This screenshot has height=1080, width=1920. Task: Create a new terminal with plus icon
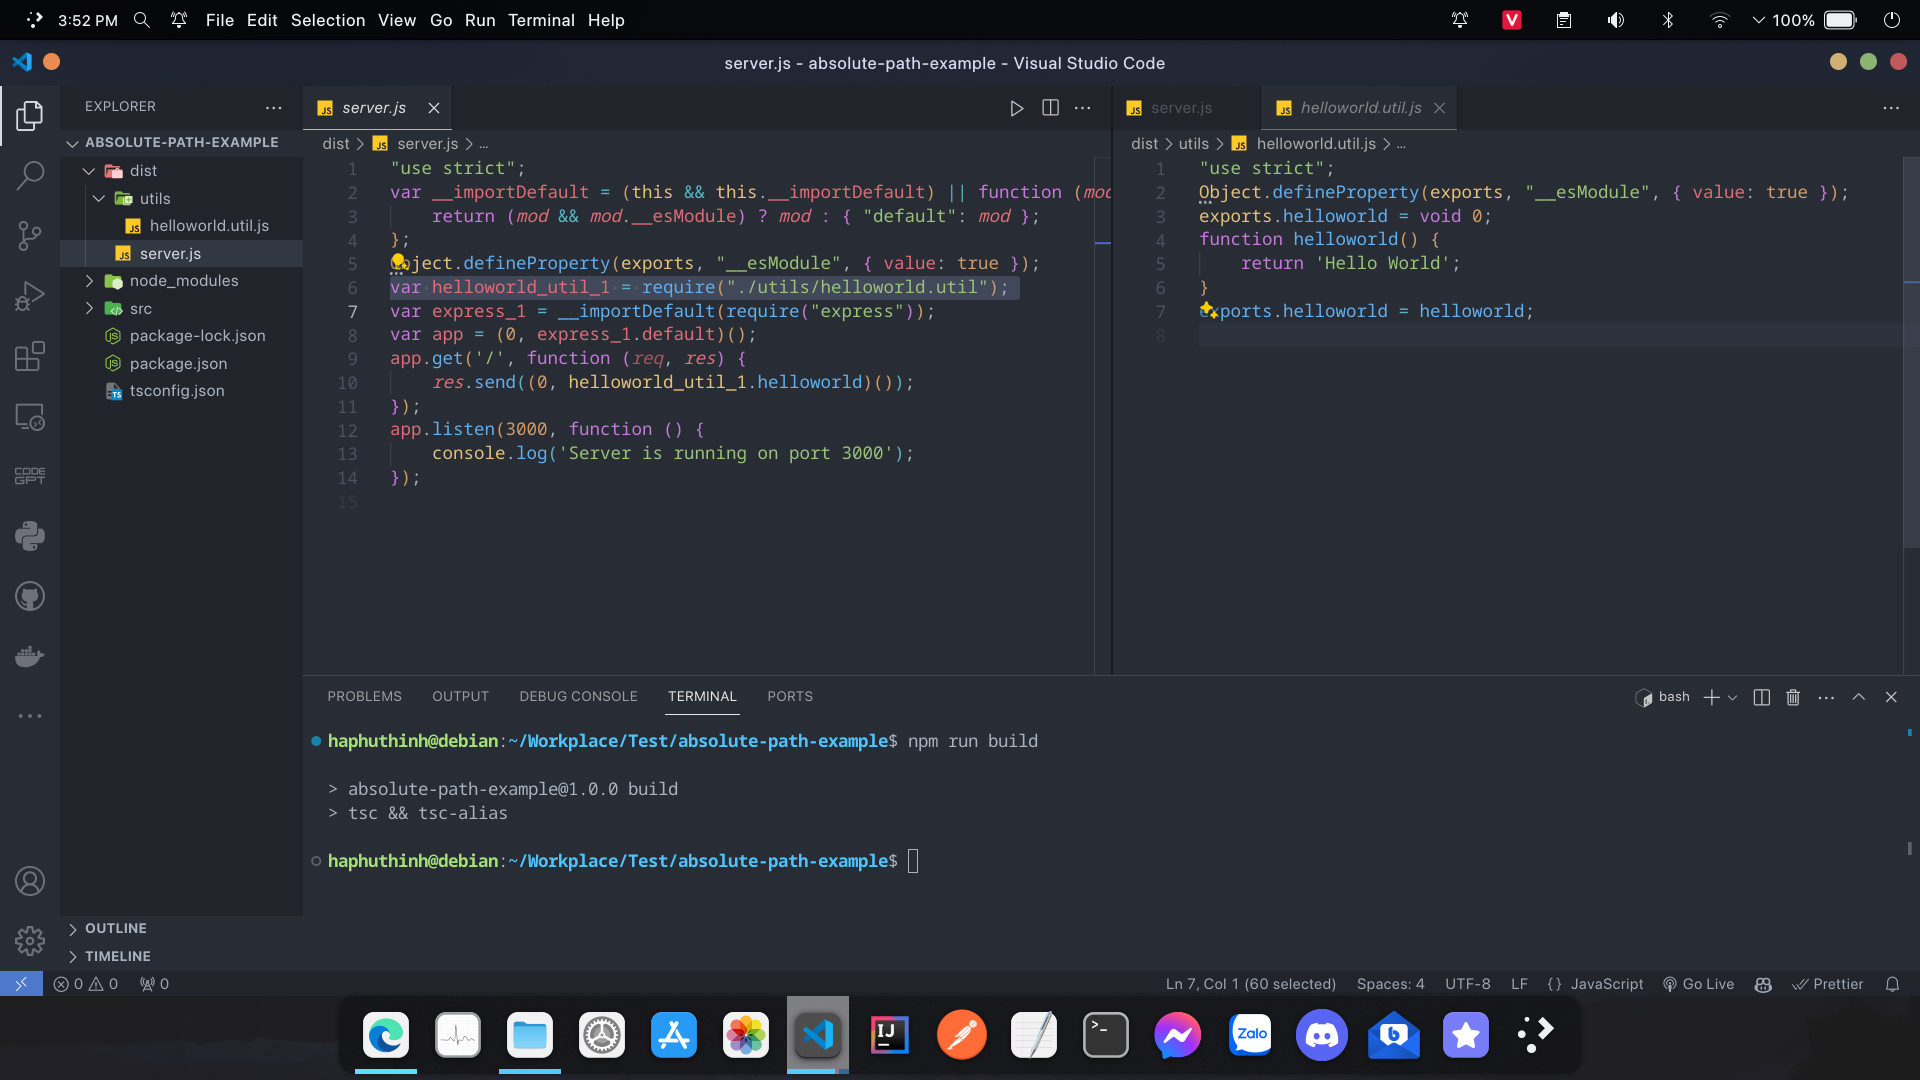click(1711, 697)
